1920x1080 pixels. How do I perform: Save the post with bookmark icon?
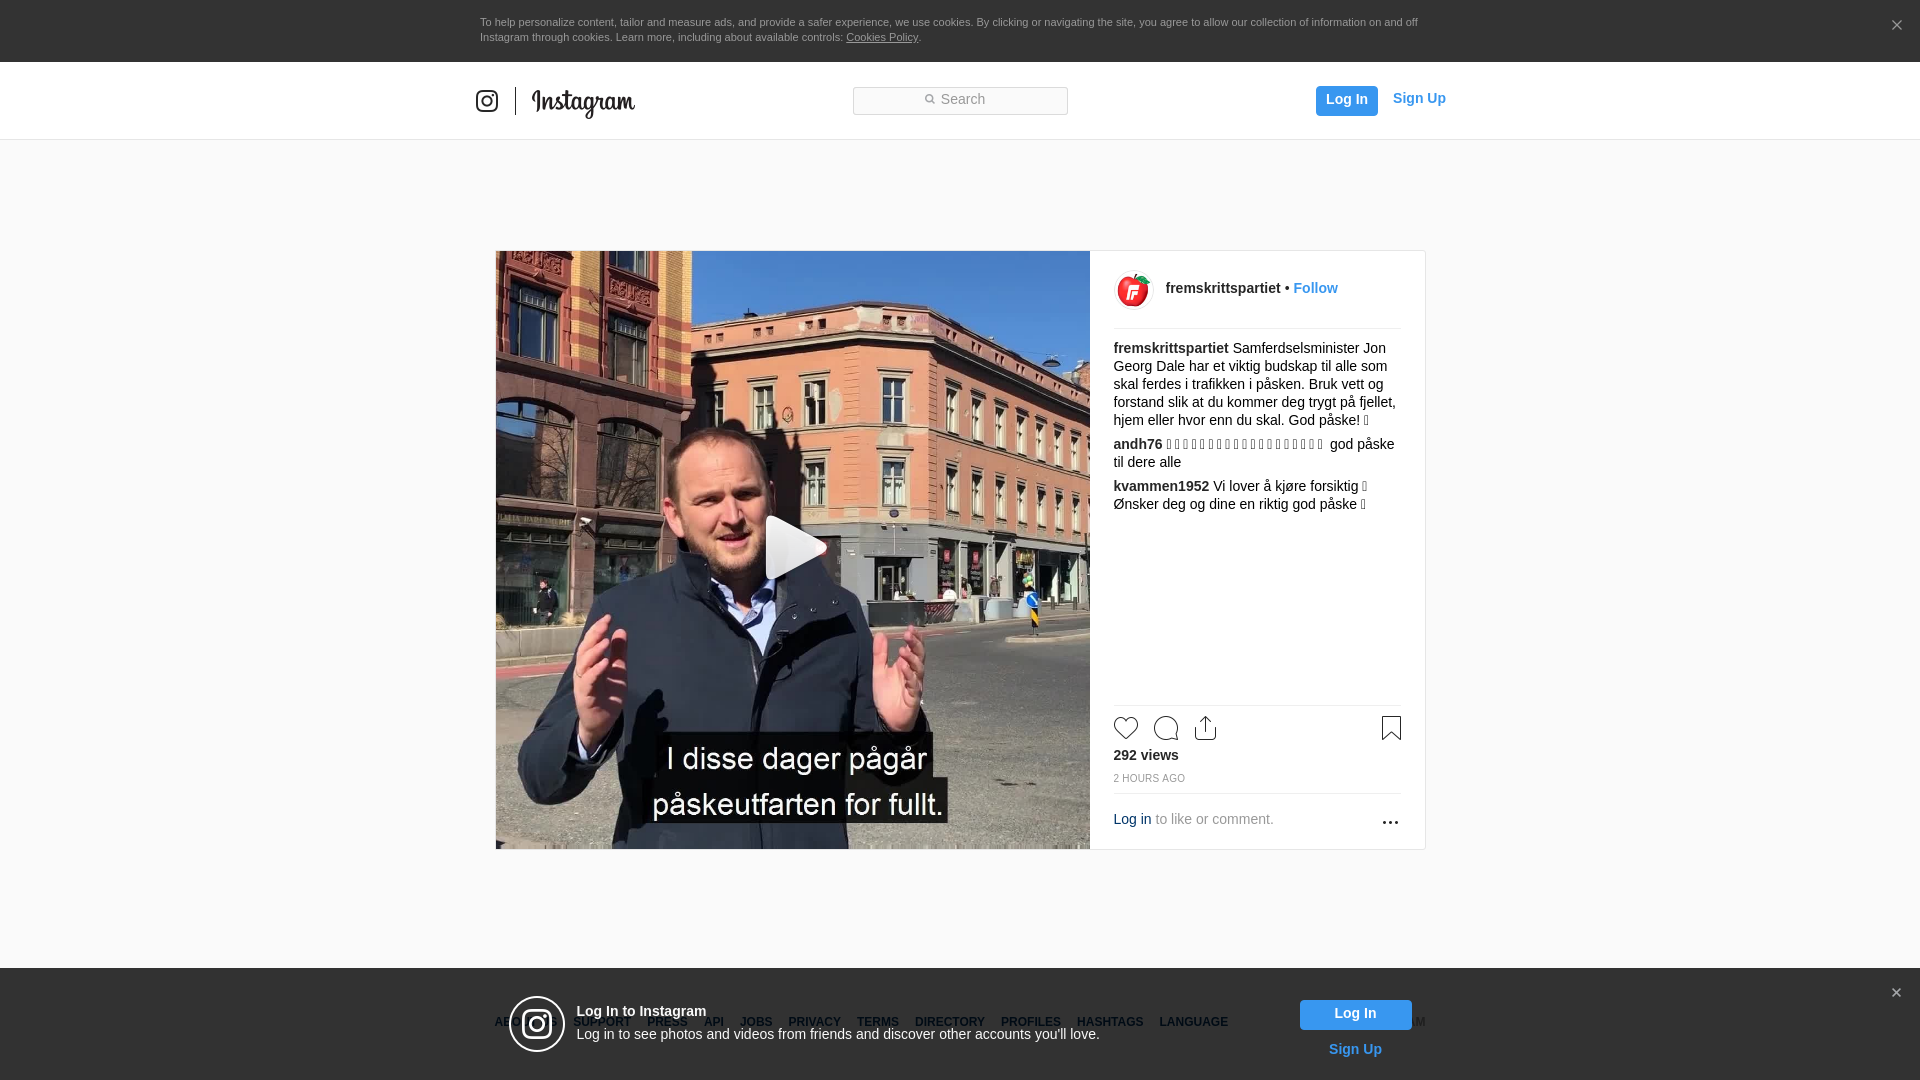(x=1391, y=728)
